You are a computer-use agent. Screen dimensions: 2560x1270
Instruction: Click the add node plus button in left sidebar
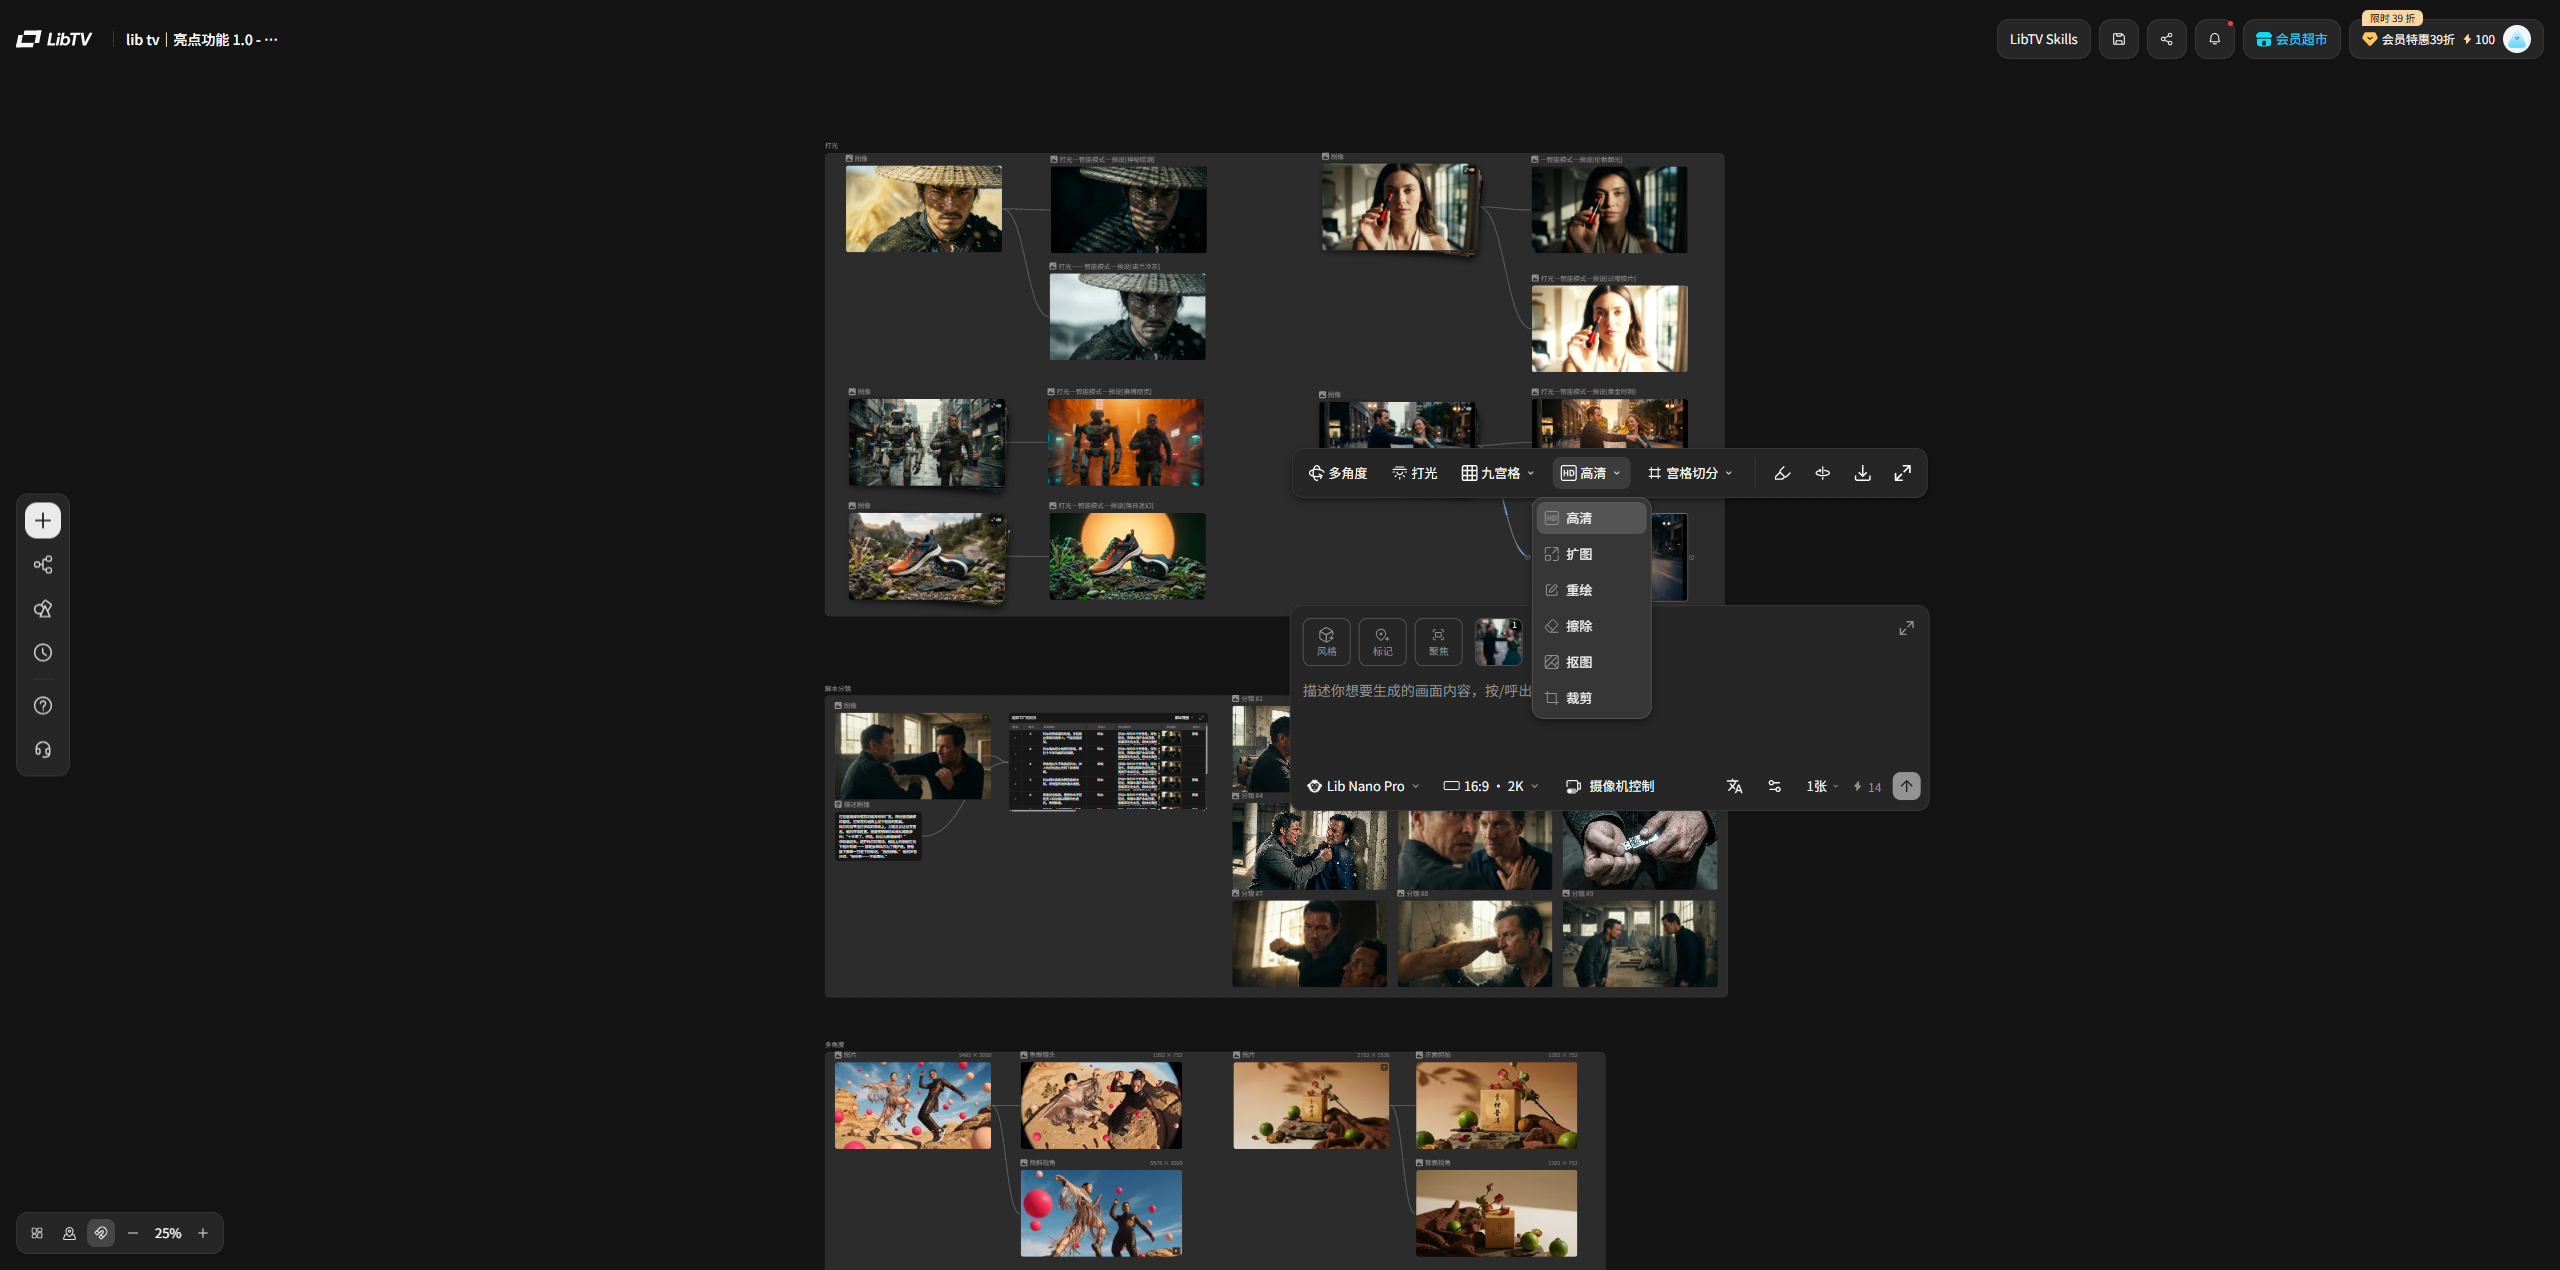click(x=43, y=520)
